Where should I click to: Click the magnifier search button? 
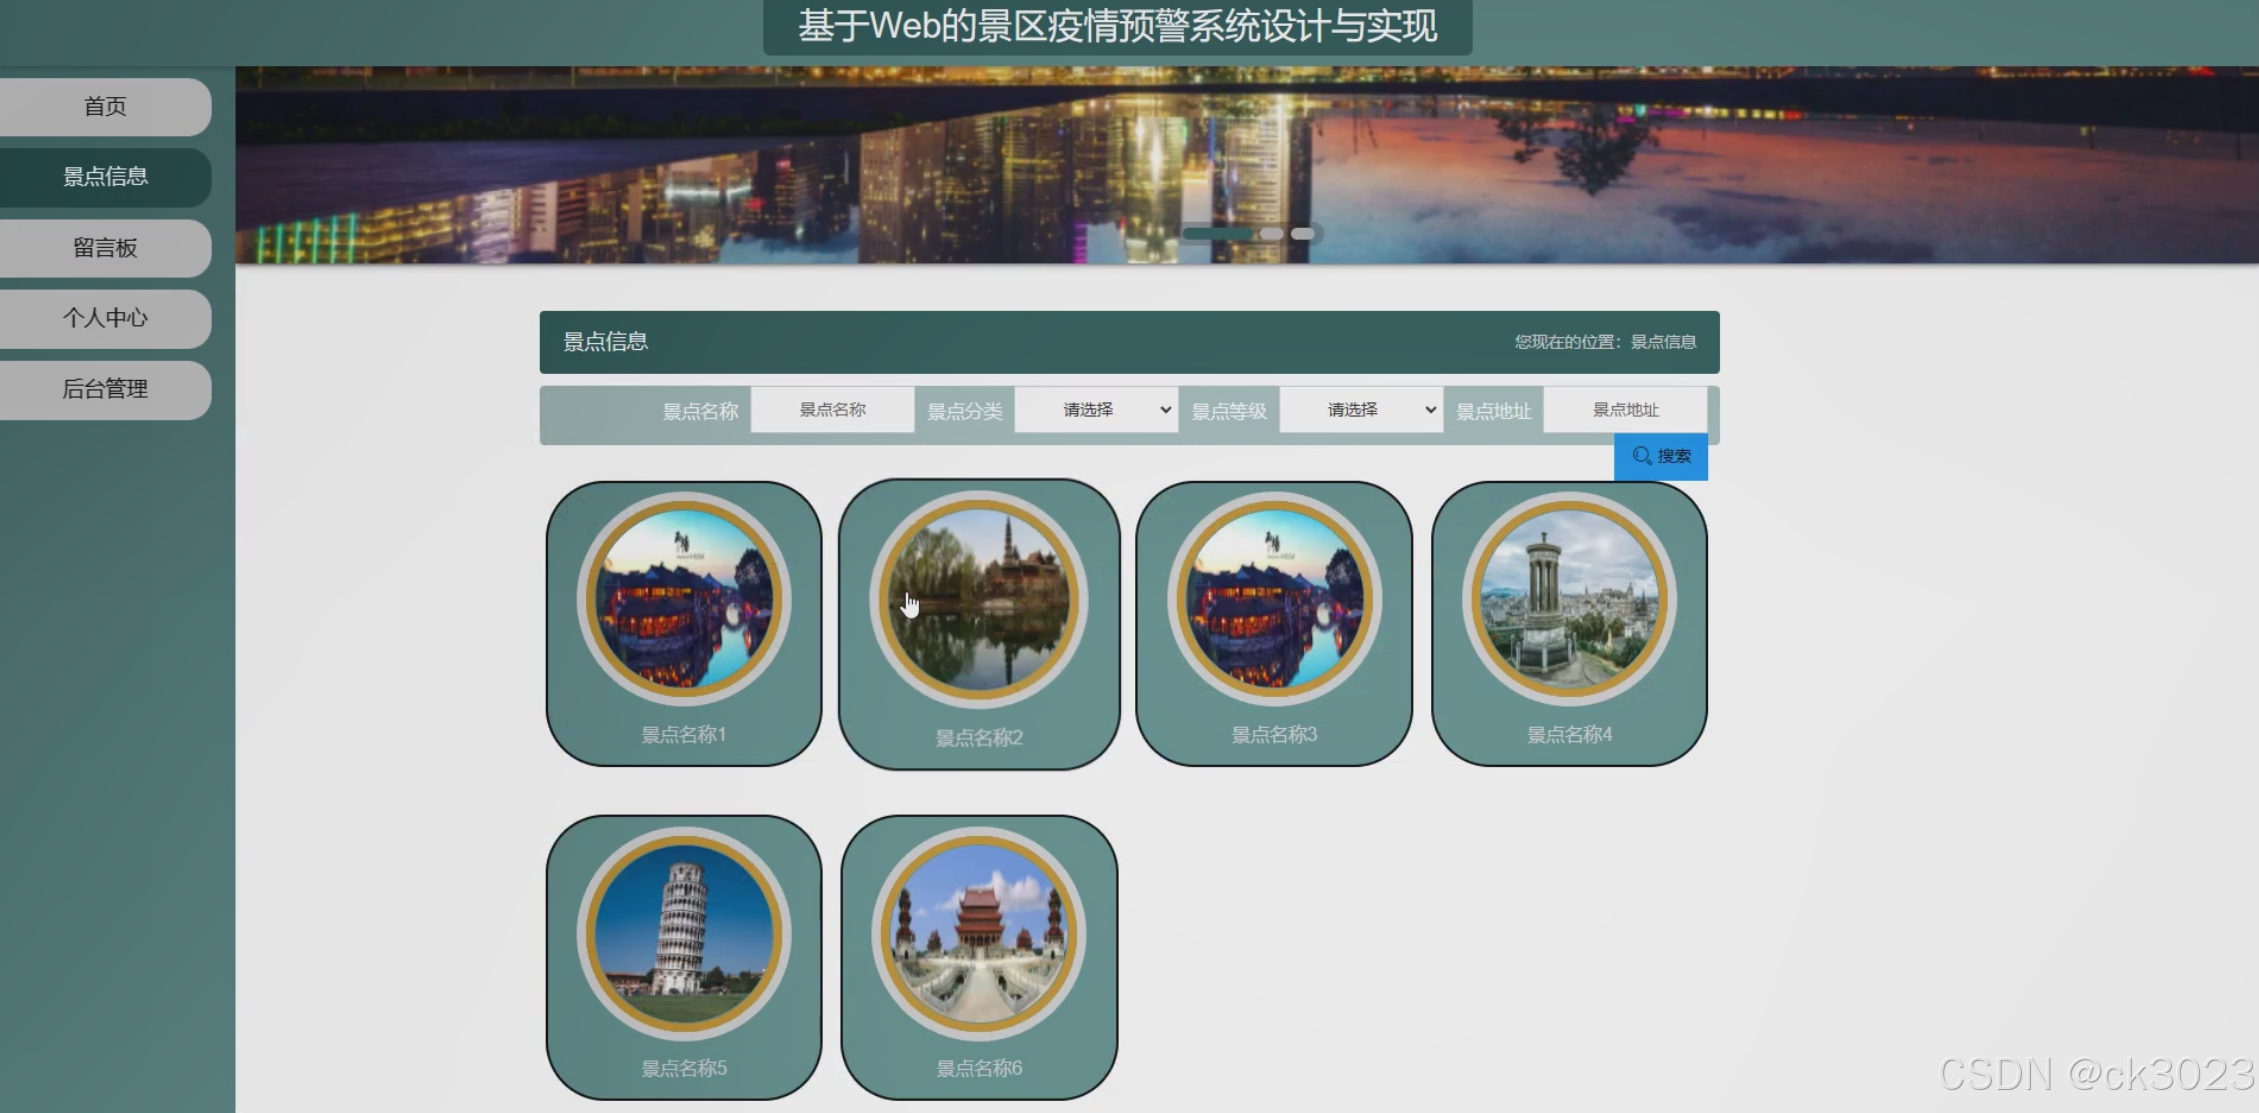(x=1660, y=457)
